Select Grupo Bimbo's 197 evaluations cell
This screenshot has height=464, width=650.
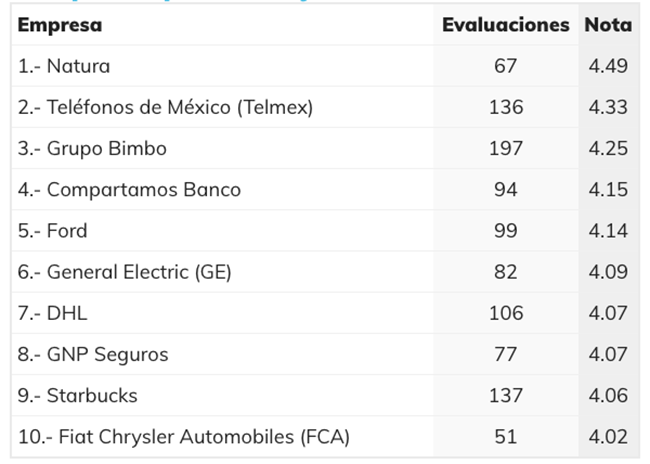tap(506, 148)
